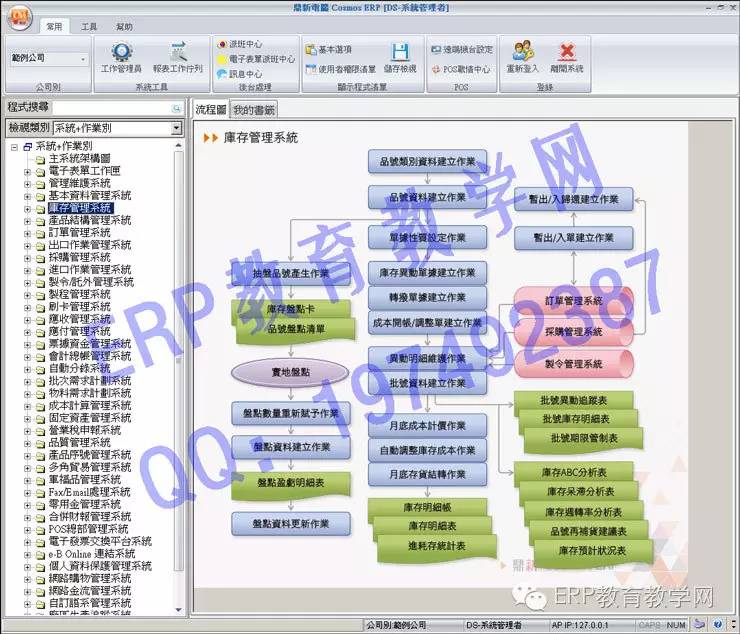Open the 報表工作佇列 tool

[x=178, y=53]
